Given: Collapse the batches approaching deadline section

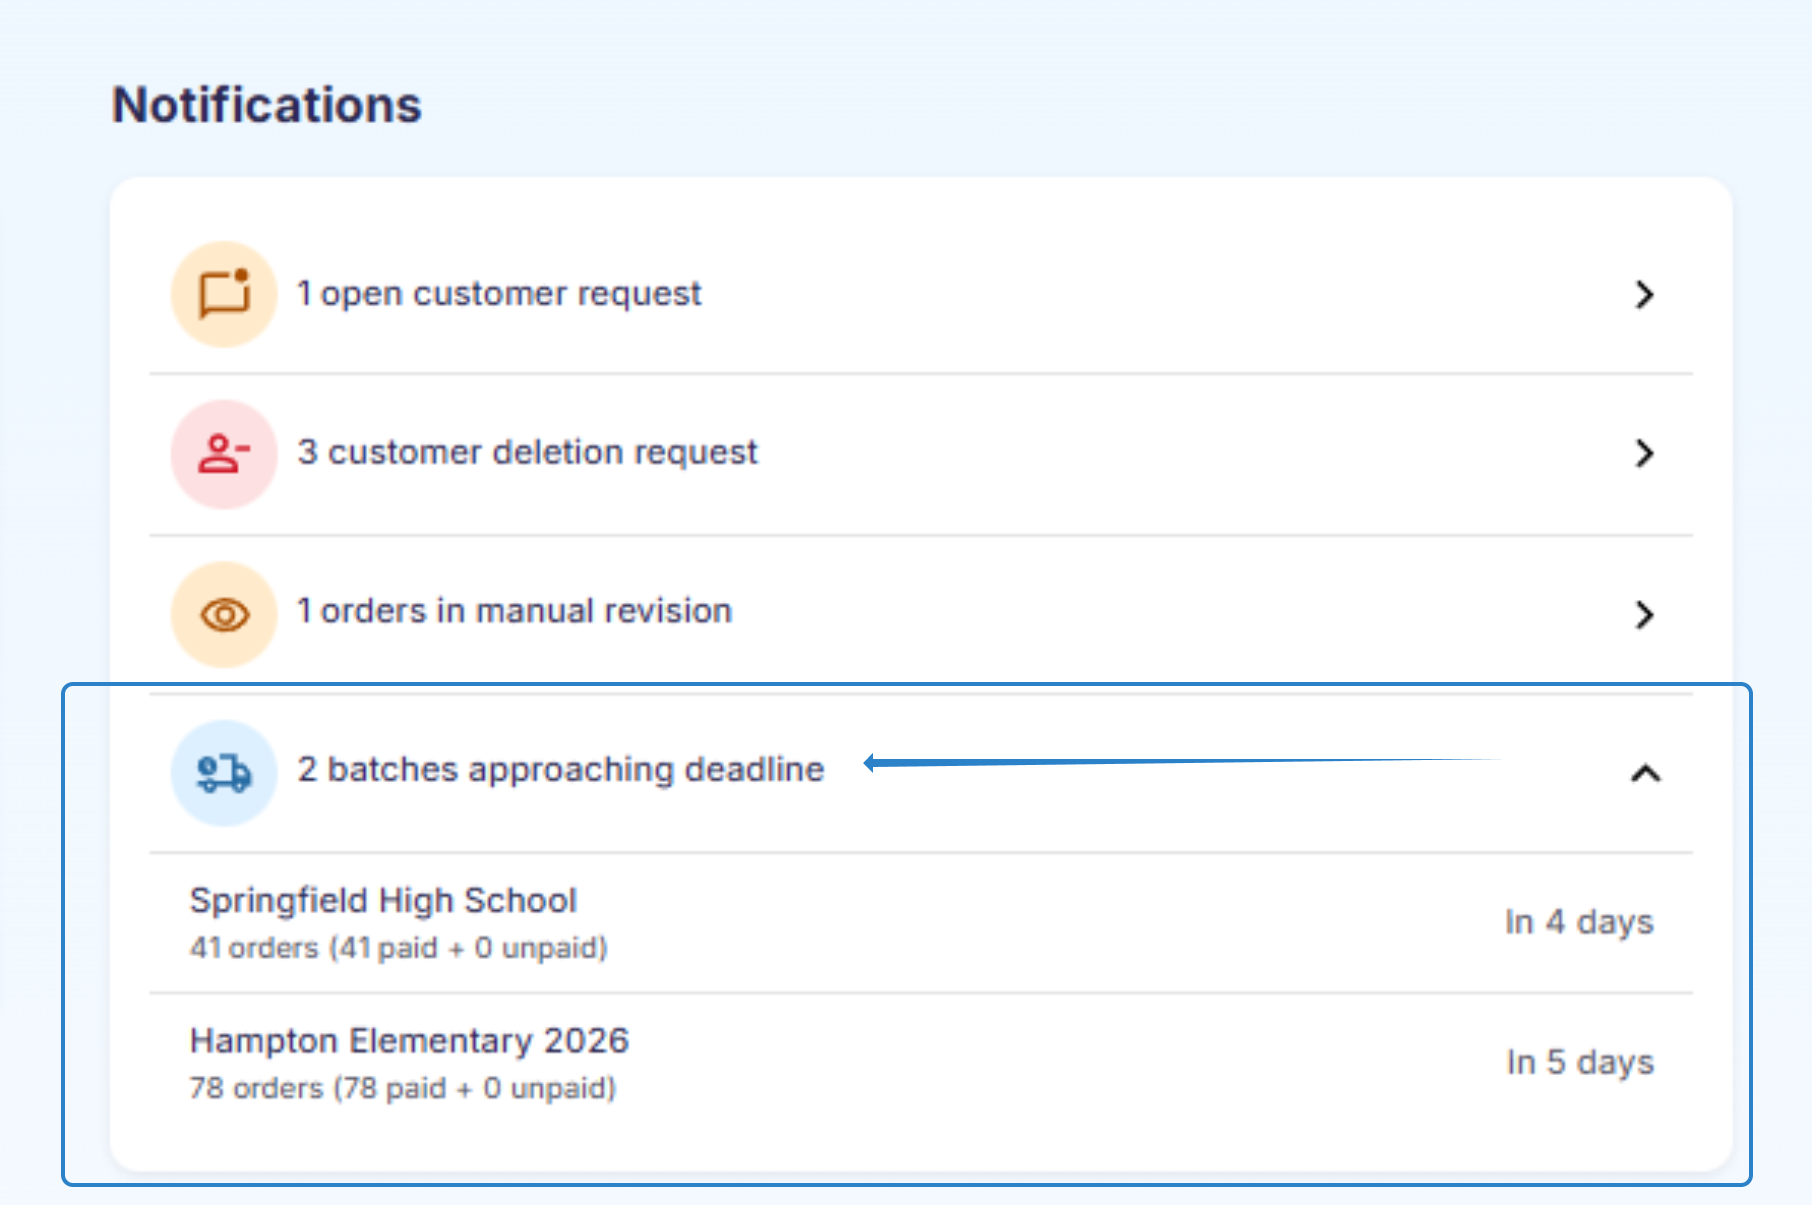Looking at the screenshot, I should tap(1645, 773).
